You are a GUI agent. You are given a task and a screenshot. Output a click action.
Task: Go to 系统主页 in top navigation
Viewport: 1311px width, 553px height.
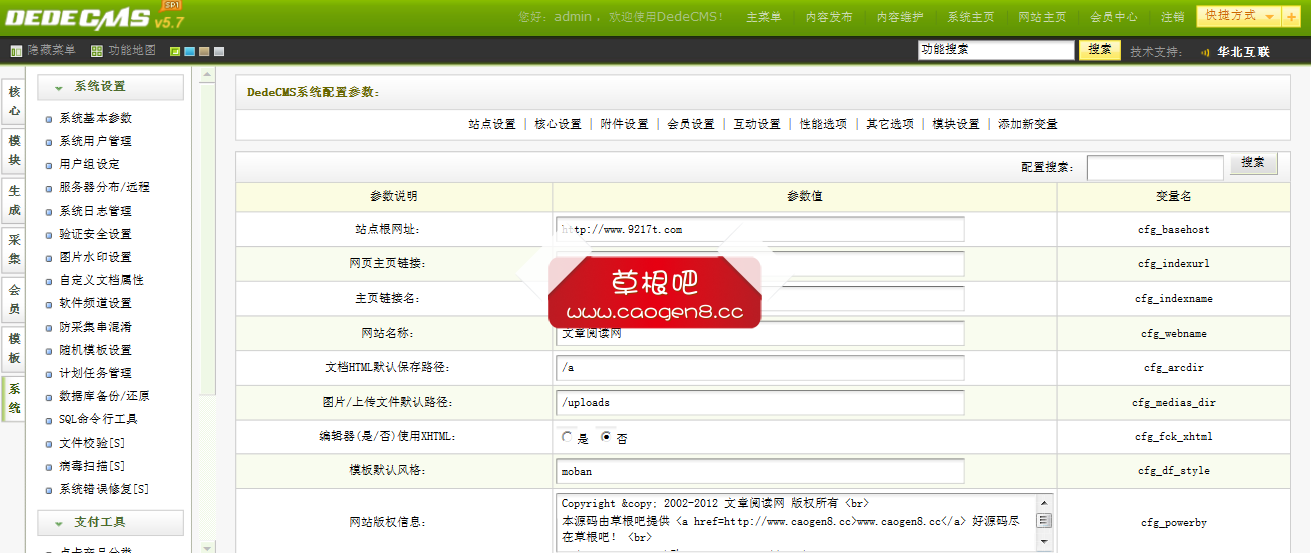(971, 17)
